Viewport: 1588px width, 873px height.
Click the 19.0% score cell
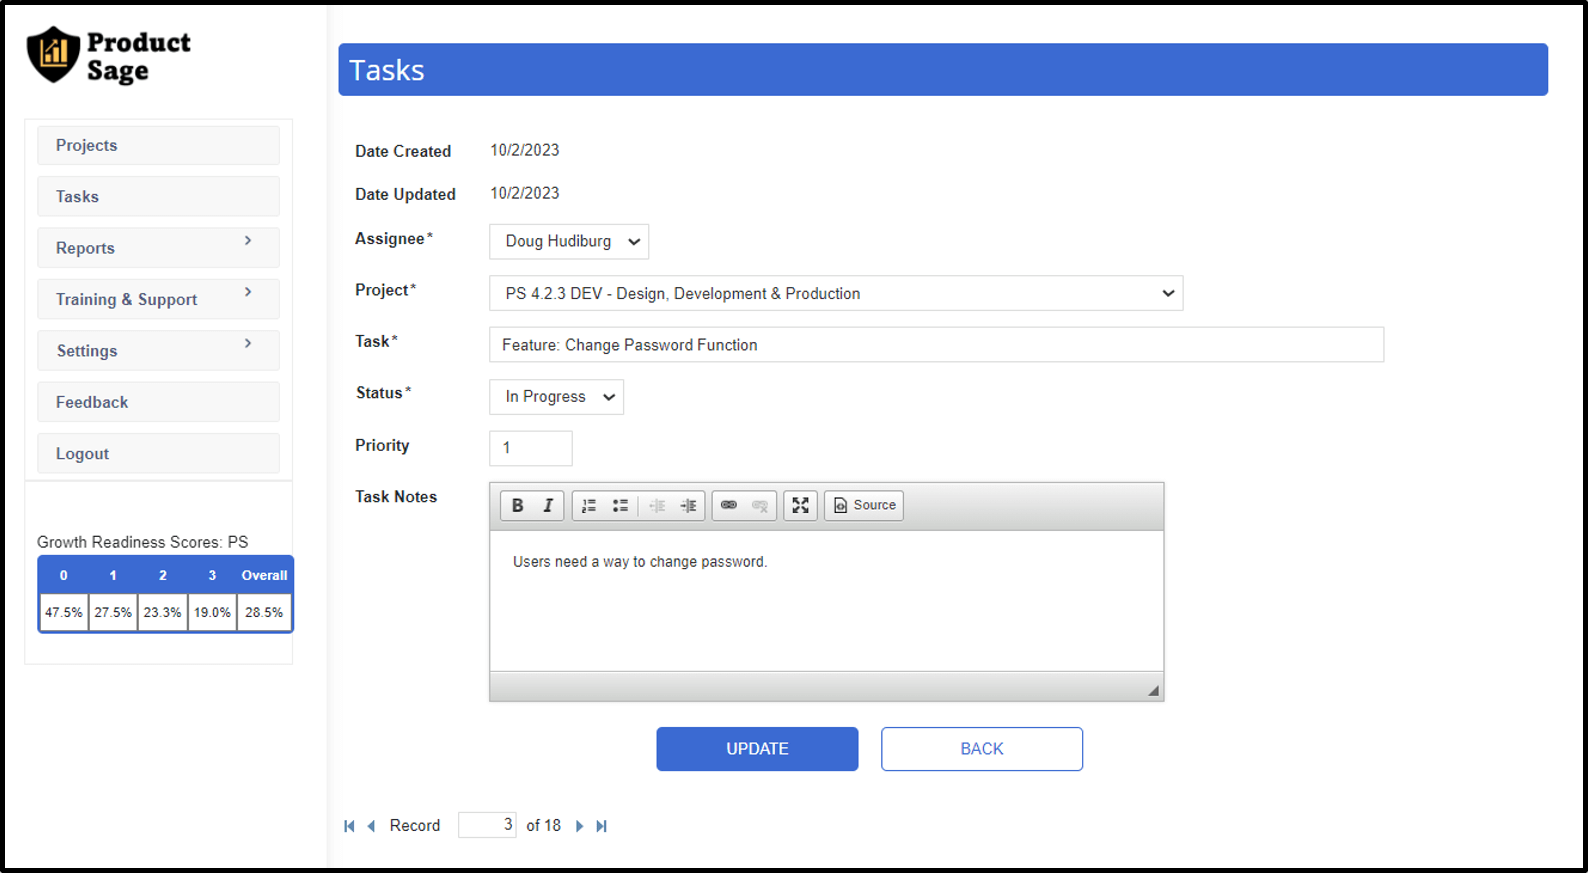[x=212, y=612]
